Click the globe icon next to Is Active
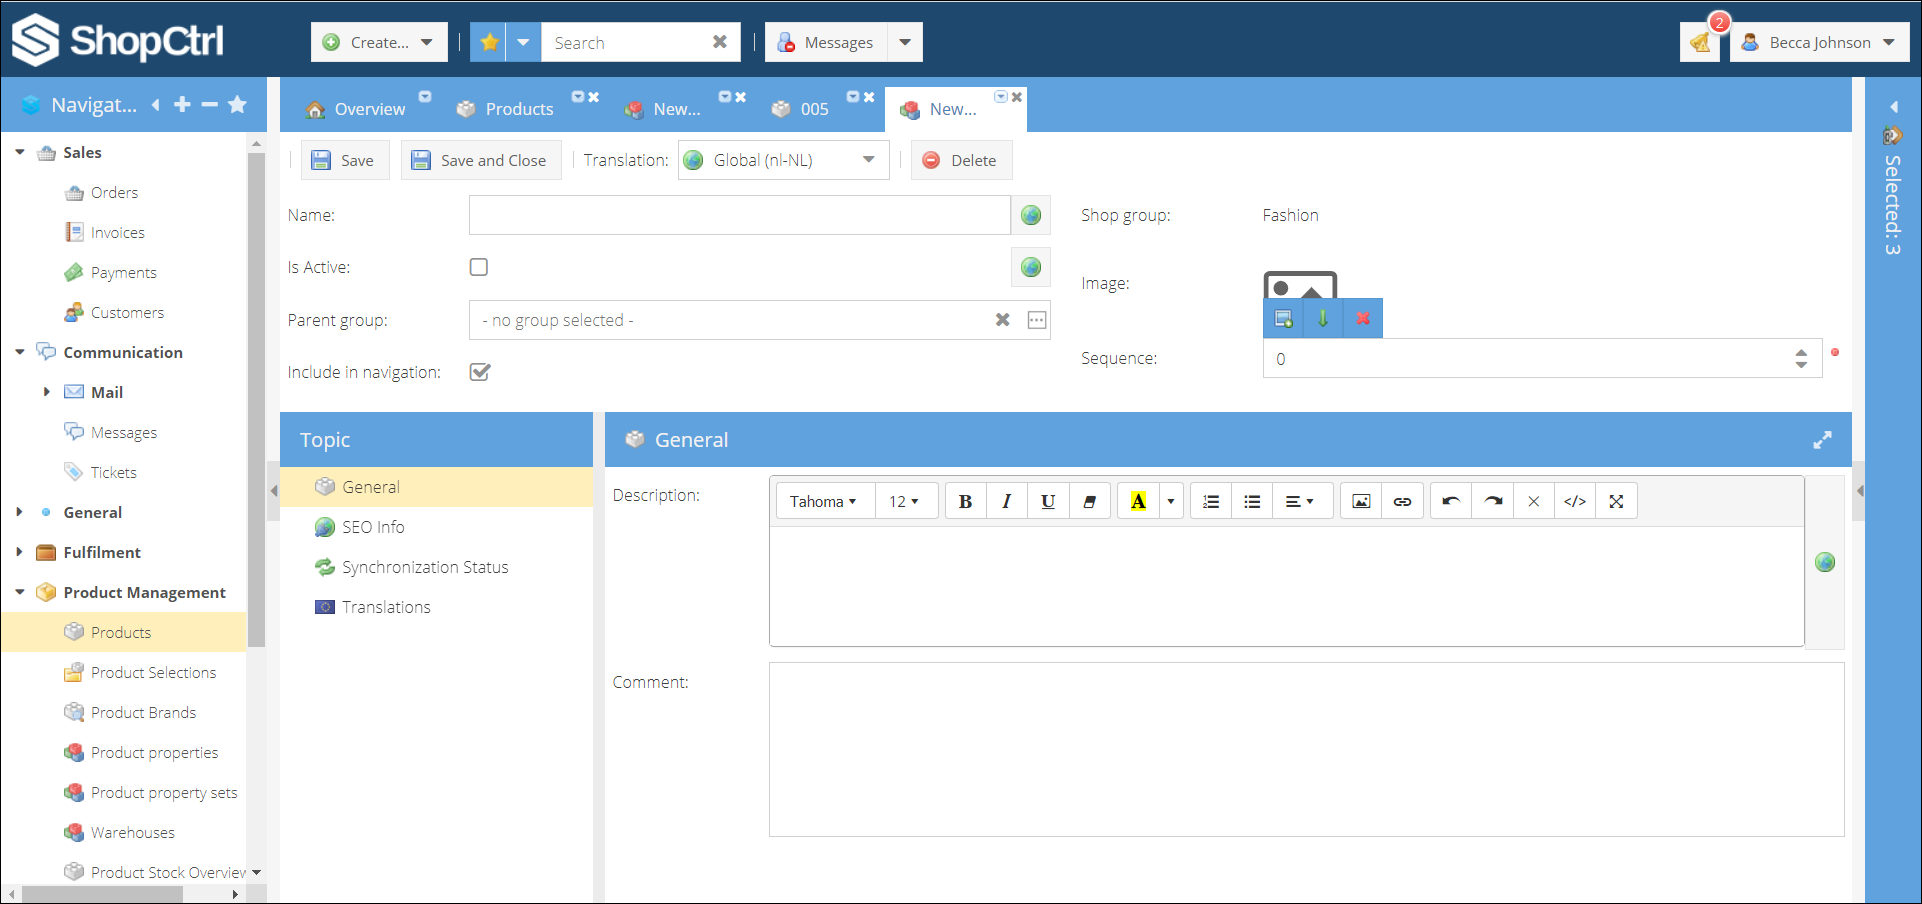The image size is (1922, 904). pos(1031,267)
